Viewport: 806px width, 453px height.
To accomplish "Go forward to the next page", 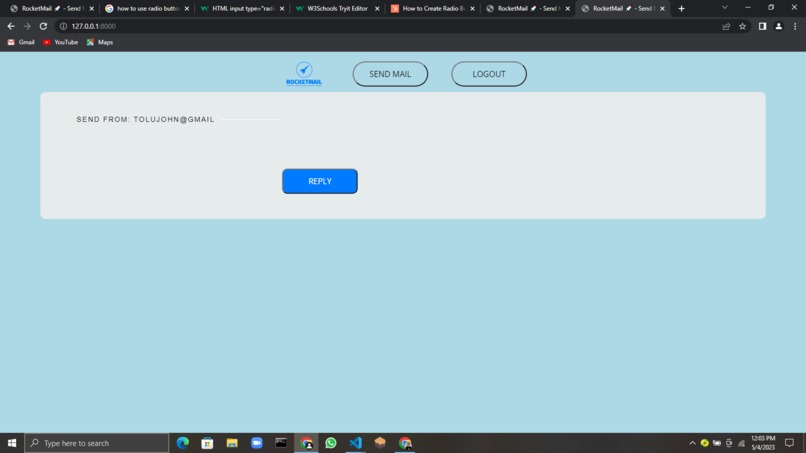I will (27, 26).
